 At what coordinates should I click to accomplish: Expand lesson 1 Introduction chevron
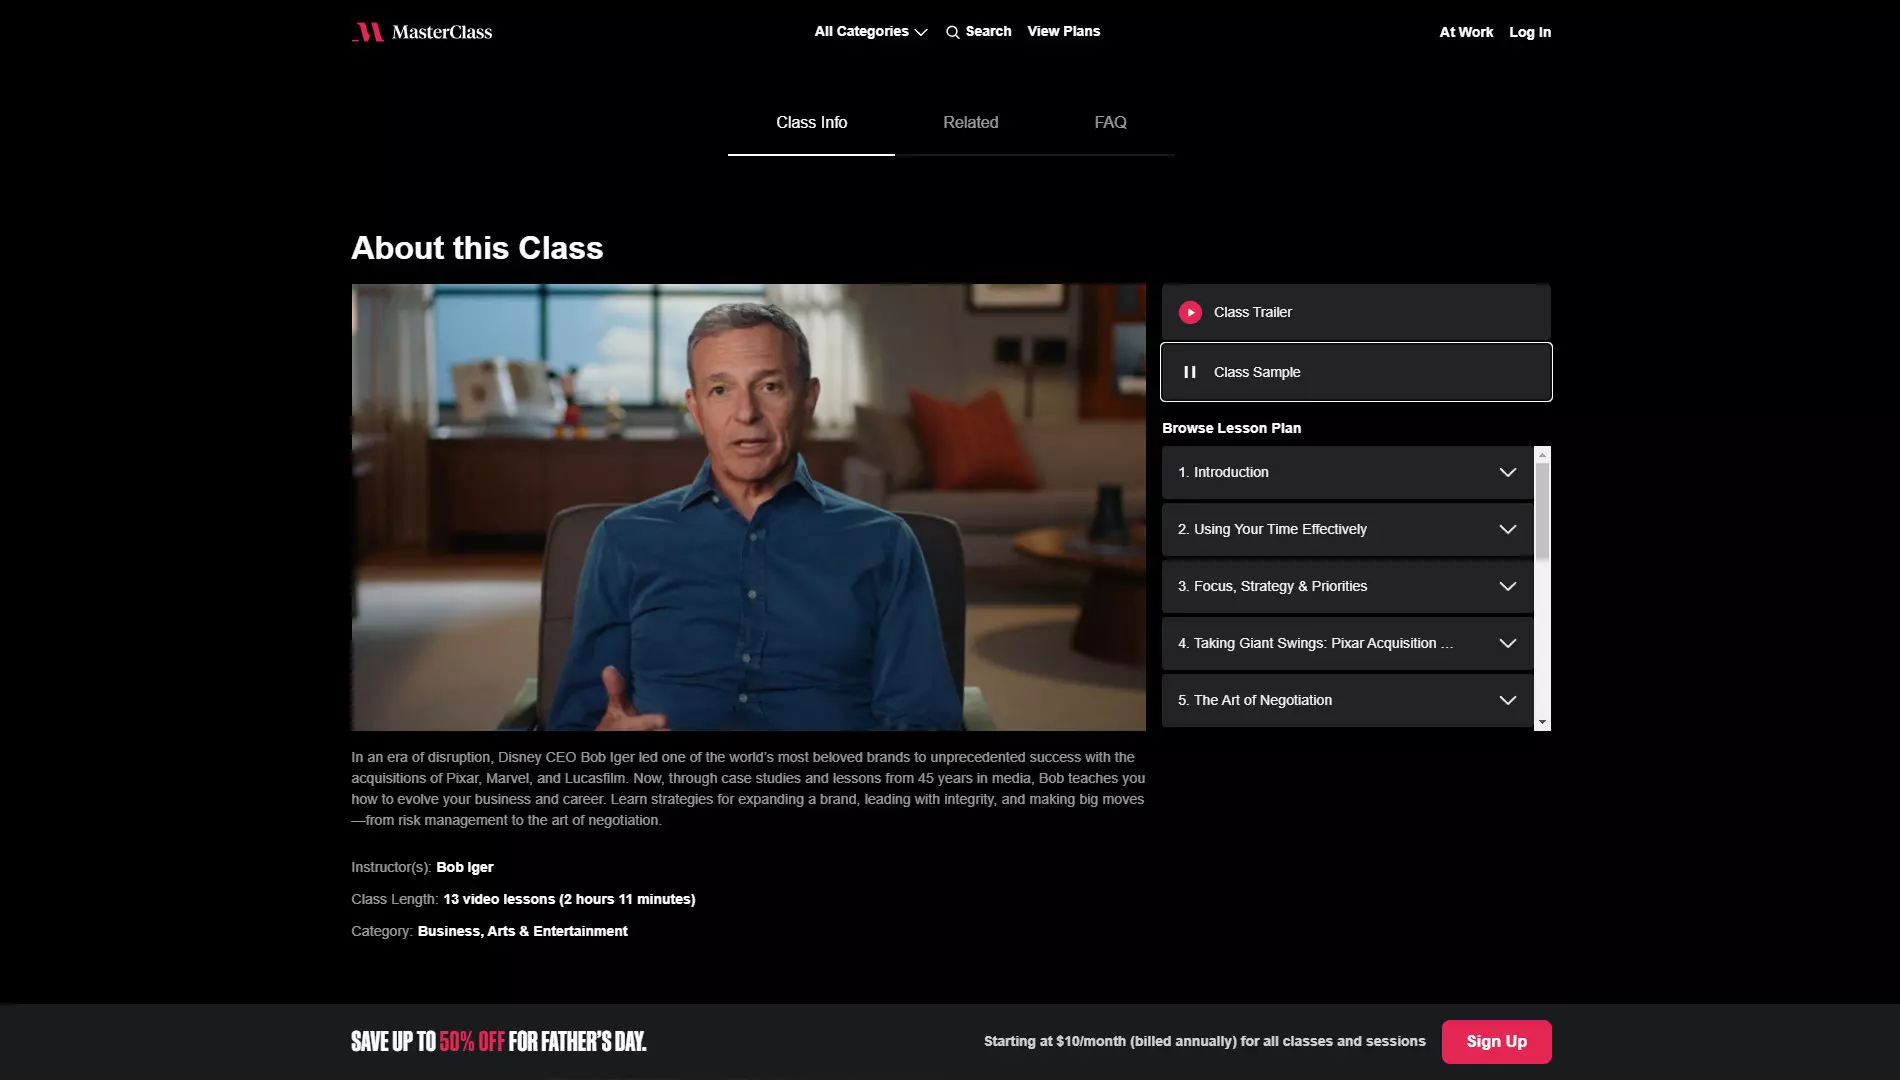(x=1508, y=472)
